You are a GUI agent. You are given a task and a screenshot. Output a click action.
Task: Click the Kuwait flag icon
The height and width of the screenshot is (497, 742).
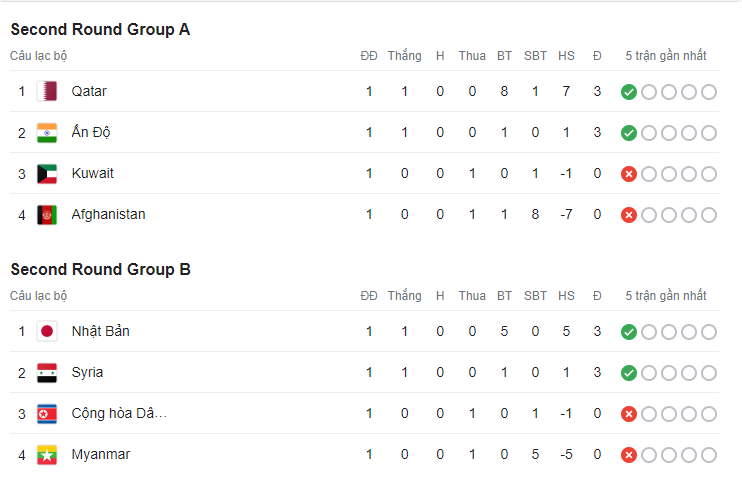click(x=47, y=173)
